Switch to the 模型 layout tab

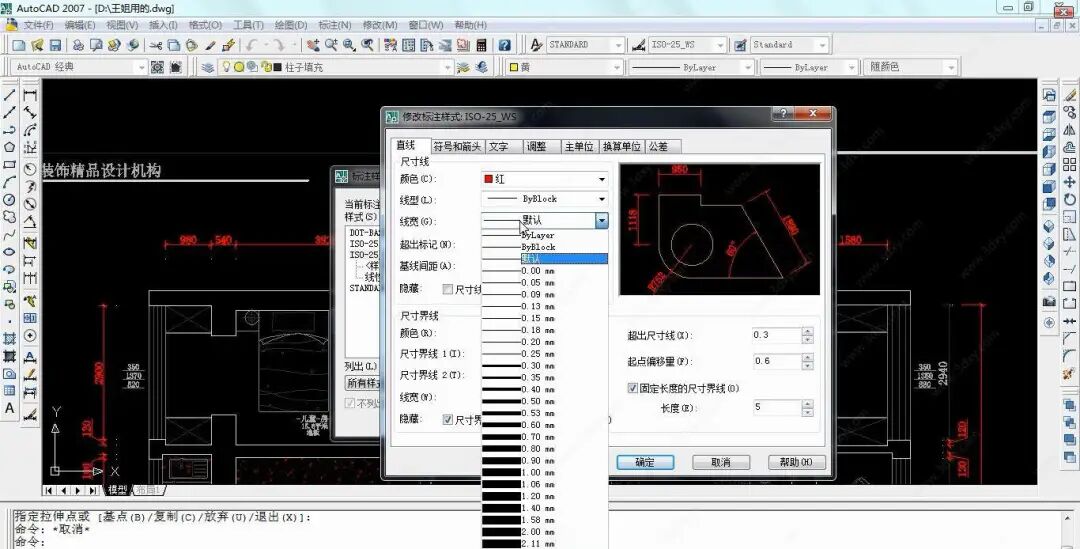coord(118,490)
